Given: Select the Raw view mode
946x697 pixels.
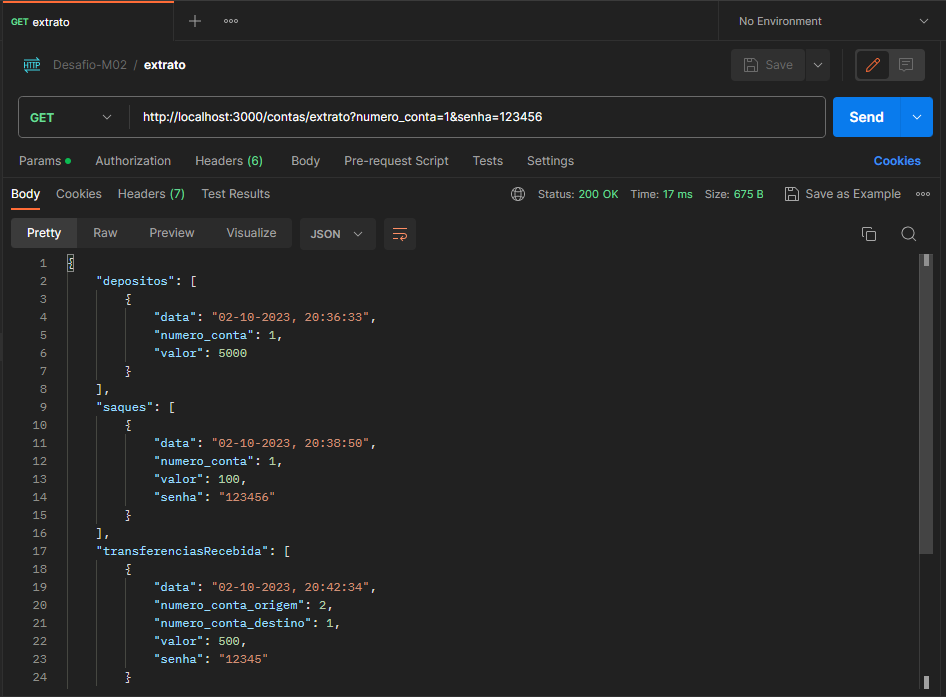Looking at the screenshot, I should (x=105, y=233).
